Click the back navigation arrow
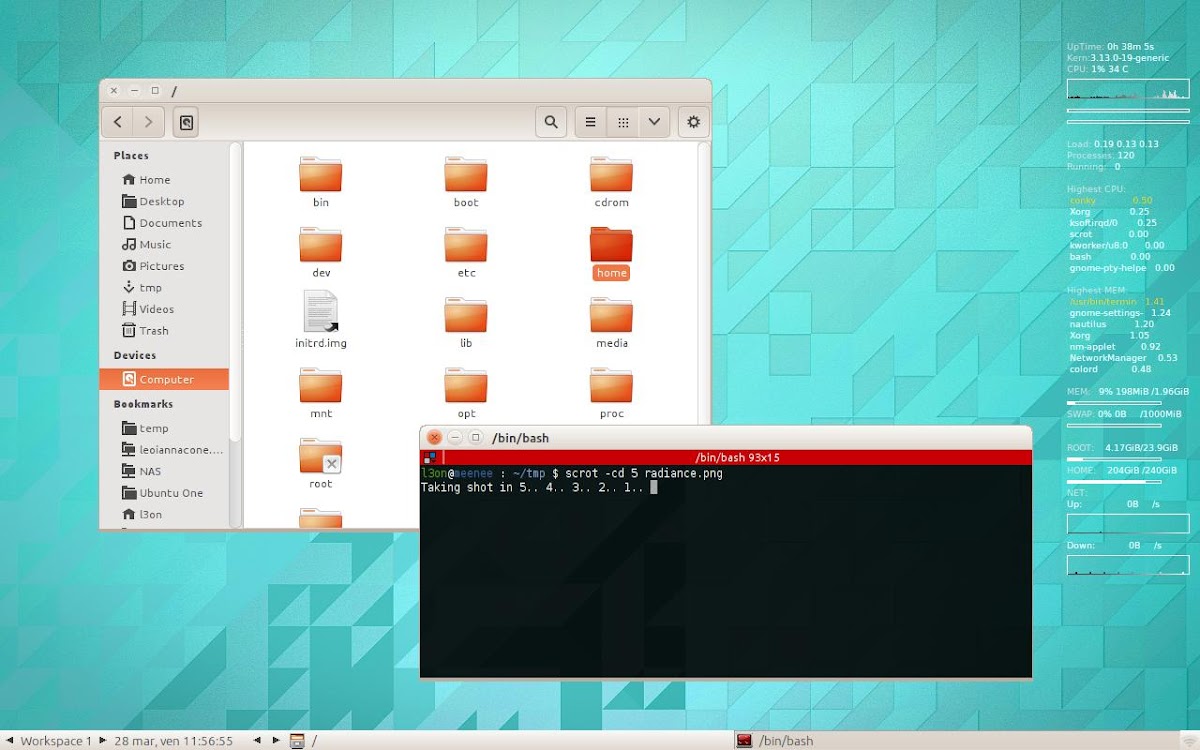 tap(118, 122)
